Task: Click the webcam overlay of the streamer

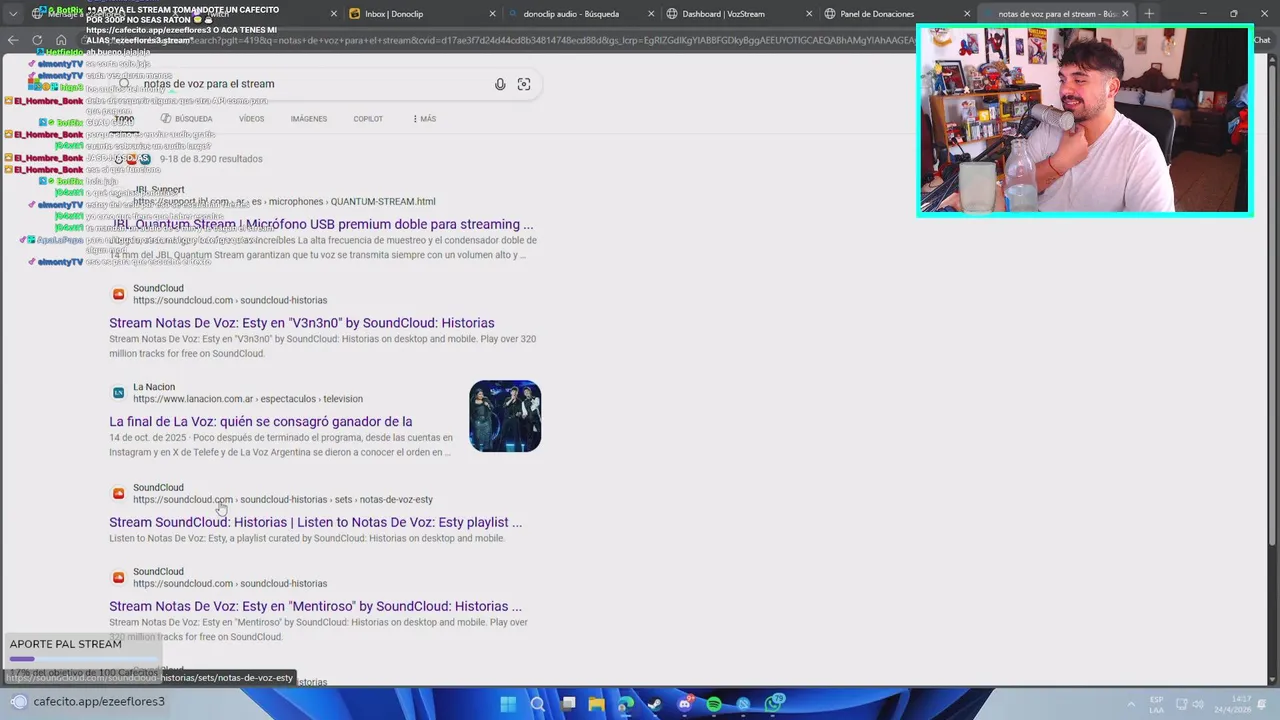Action: (1085, 120)
